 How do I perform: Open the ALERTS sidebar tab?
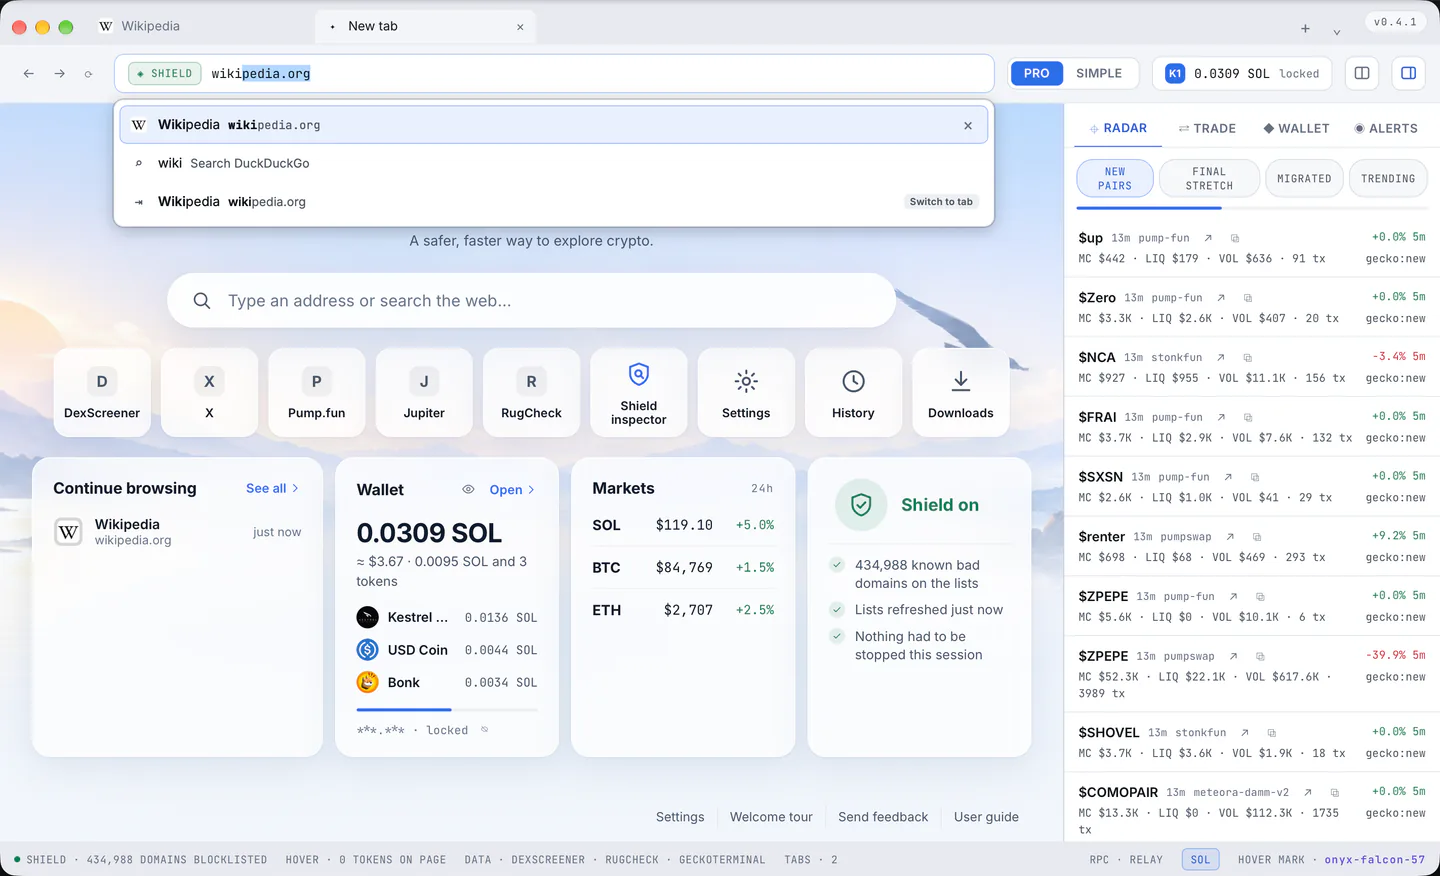(x=1386, y=128)
